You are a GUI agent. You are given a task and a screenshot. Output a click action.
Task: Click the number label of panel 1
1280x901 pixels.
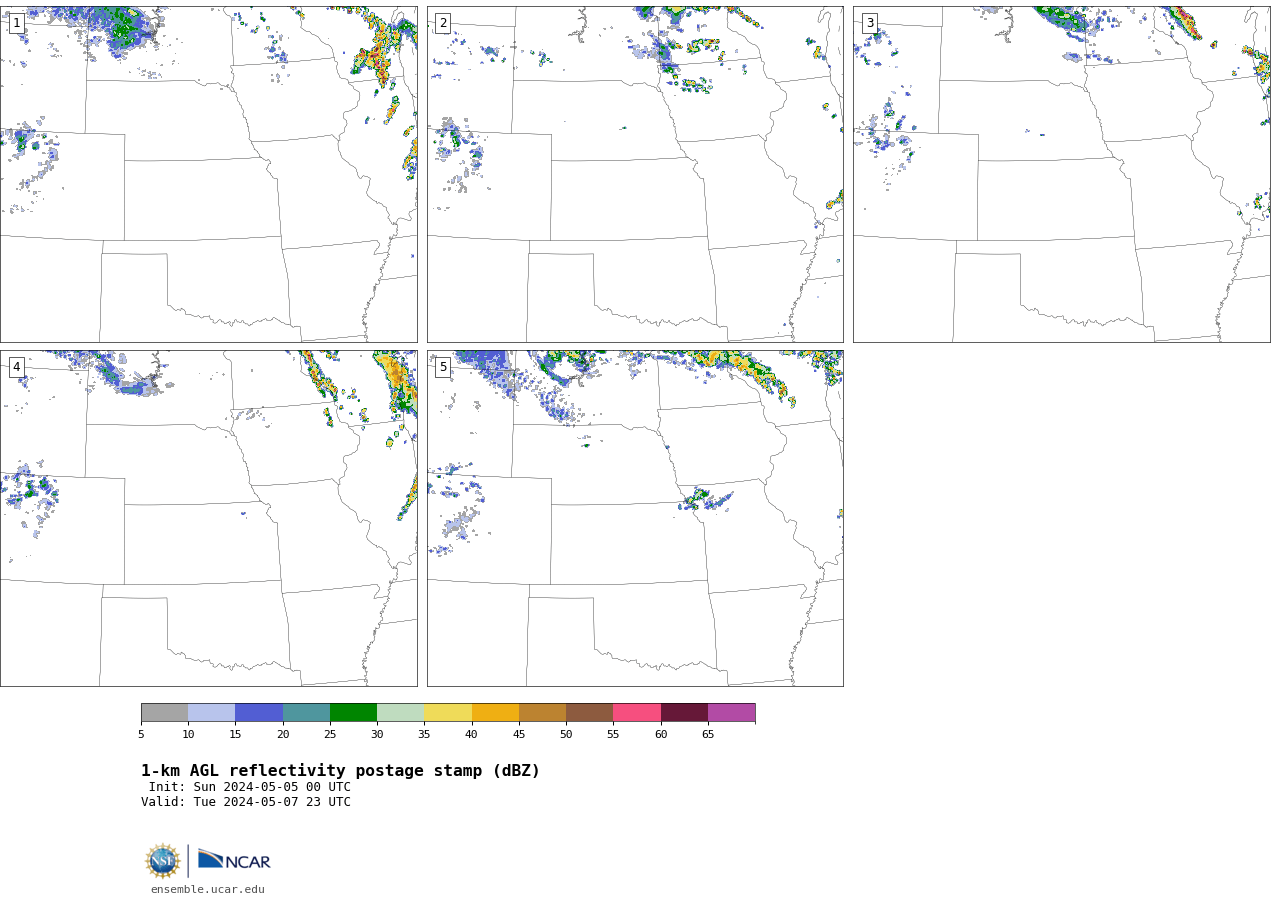[x=16, y=23]
